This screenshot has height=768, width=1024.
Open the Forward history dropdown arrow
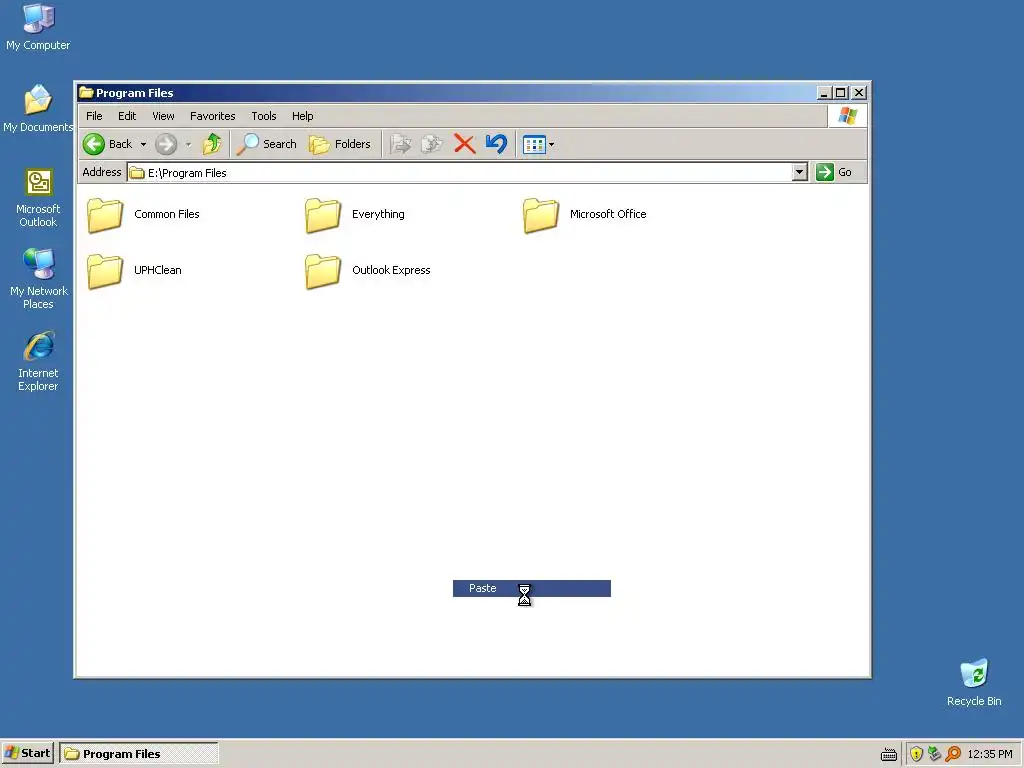[x=188, y=145]
